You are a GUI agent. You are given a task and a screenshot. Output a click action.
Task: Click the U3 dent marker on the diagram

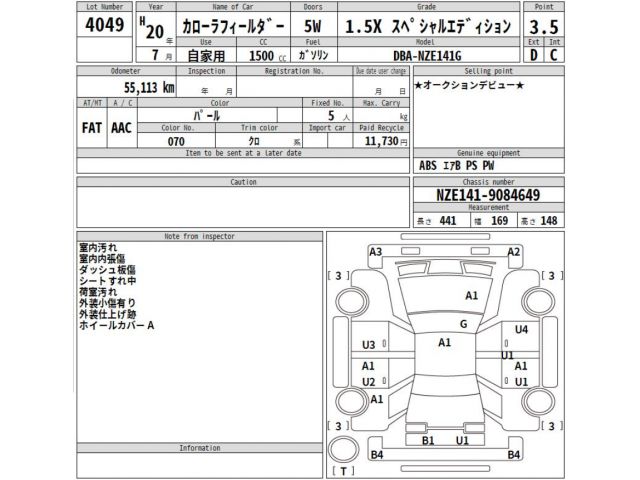[x=369, y=345]
